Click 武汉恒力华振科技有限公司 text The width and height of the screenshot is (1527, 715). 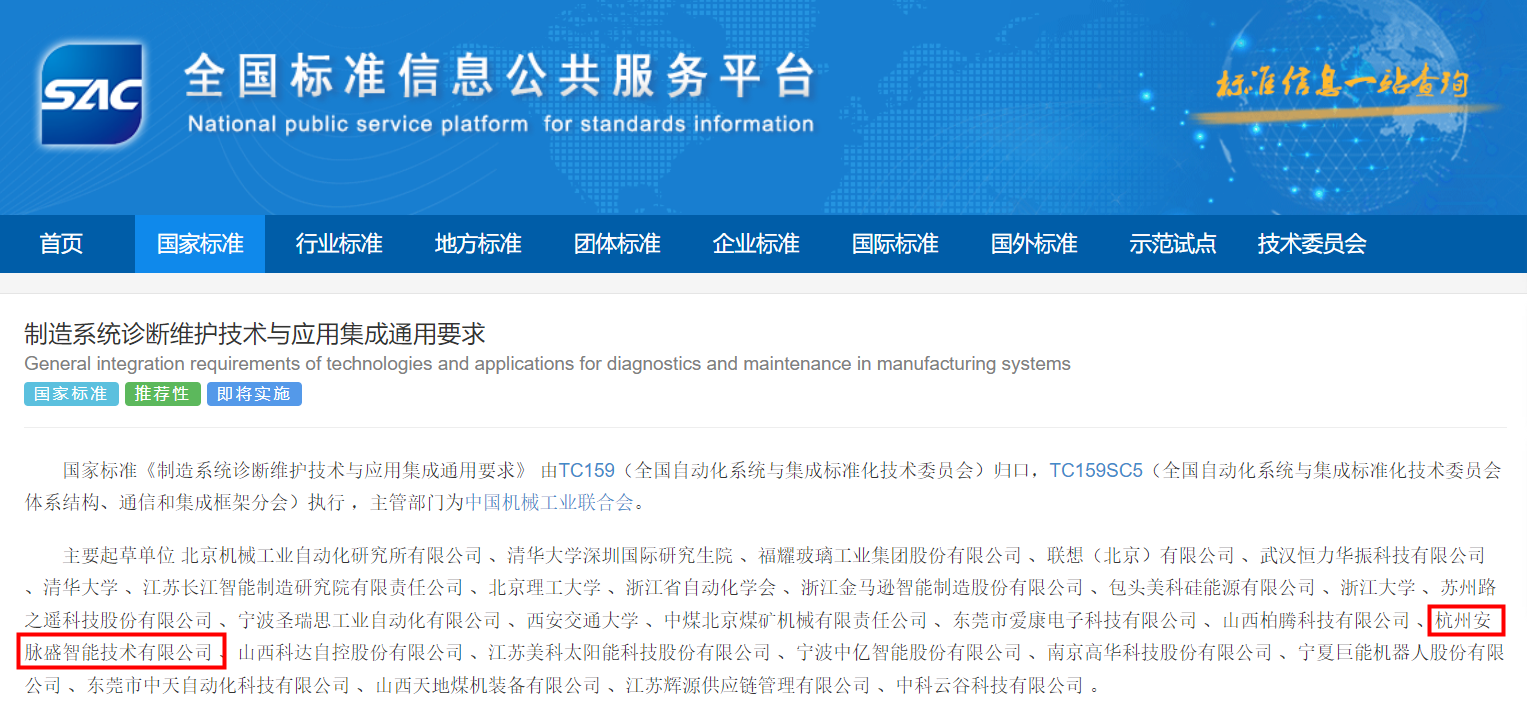tap(1373, 556)
